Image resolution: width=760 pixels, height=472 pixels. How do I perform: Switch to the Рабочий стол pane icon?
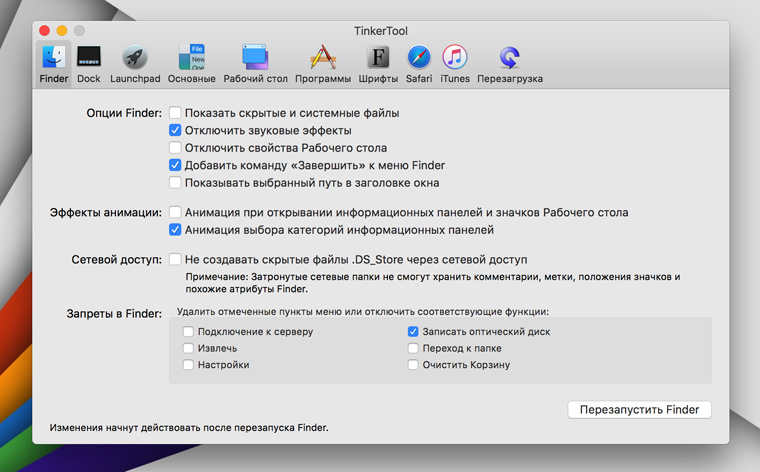pyautogui.click(x=255, y=58)
